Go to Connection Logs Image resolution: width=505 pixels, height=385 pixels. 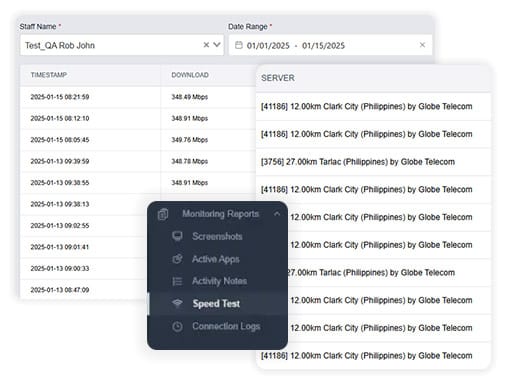click(226, 326)
